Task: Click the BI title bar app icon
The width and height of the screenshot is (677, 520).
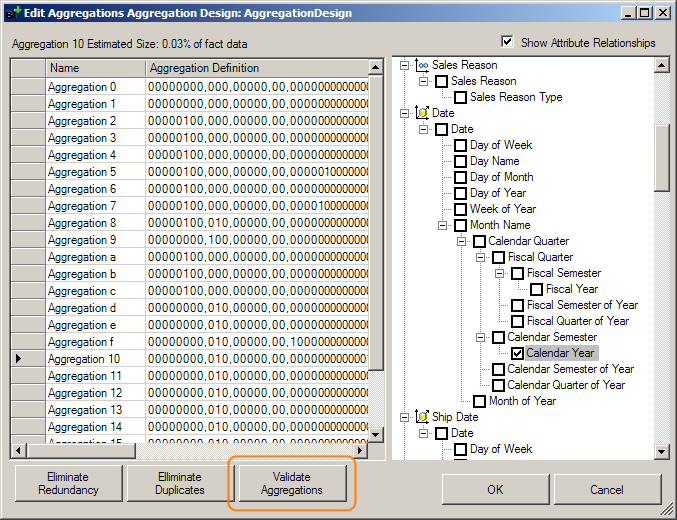Action: [13, 13]
